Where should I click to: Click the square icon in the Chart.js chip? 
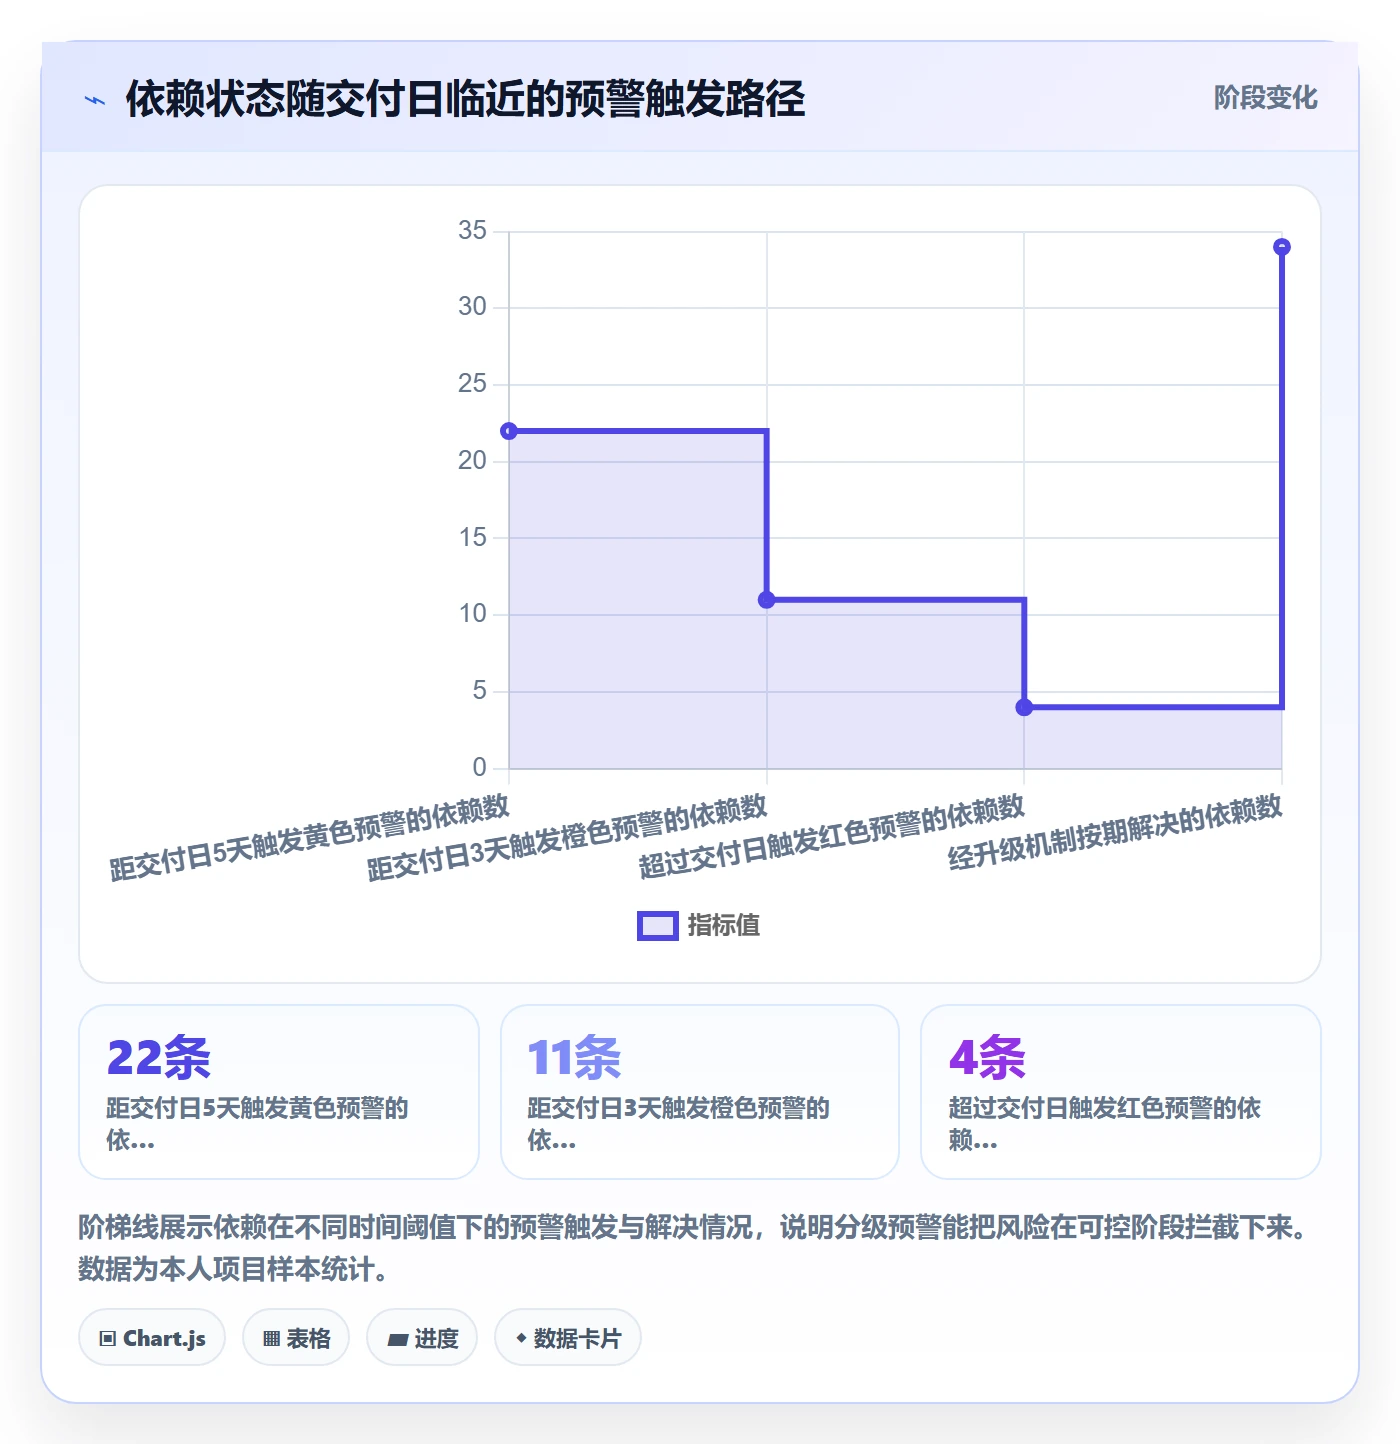(x=108, y=1338)
